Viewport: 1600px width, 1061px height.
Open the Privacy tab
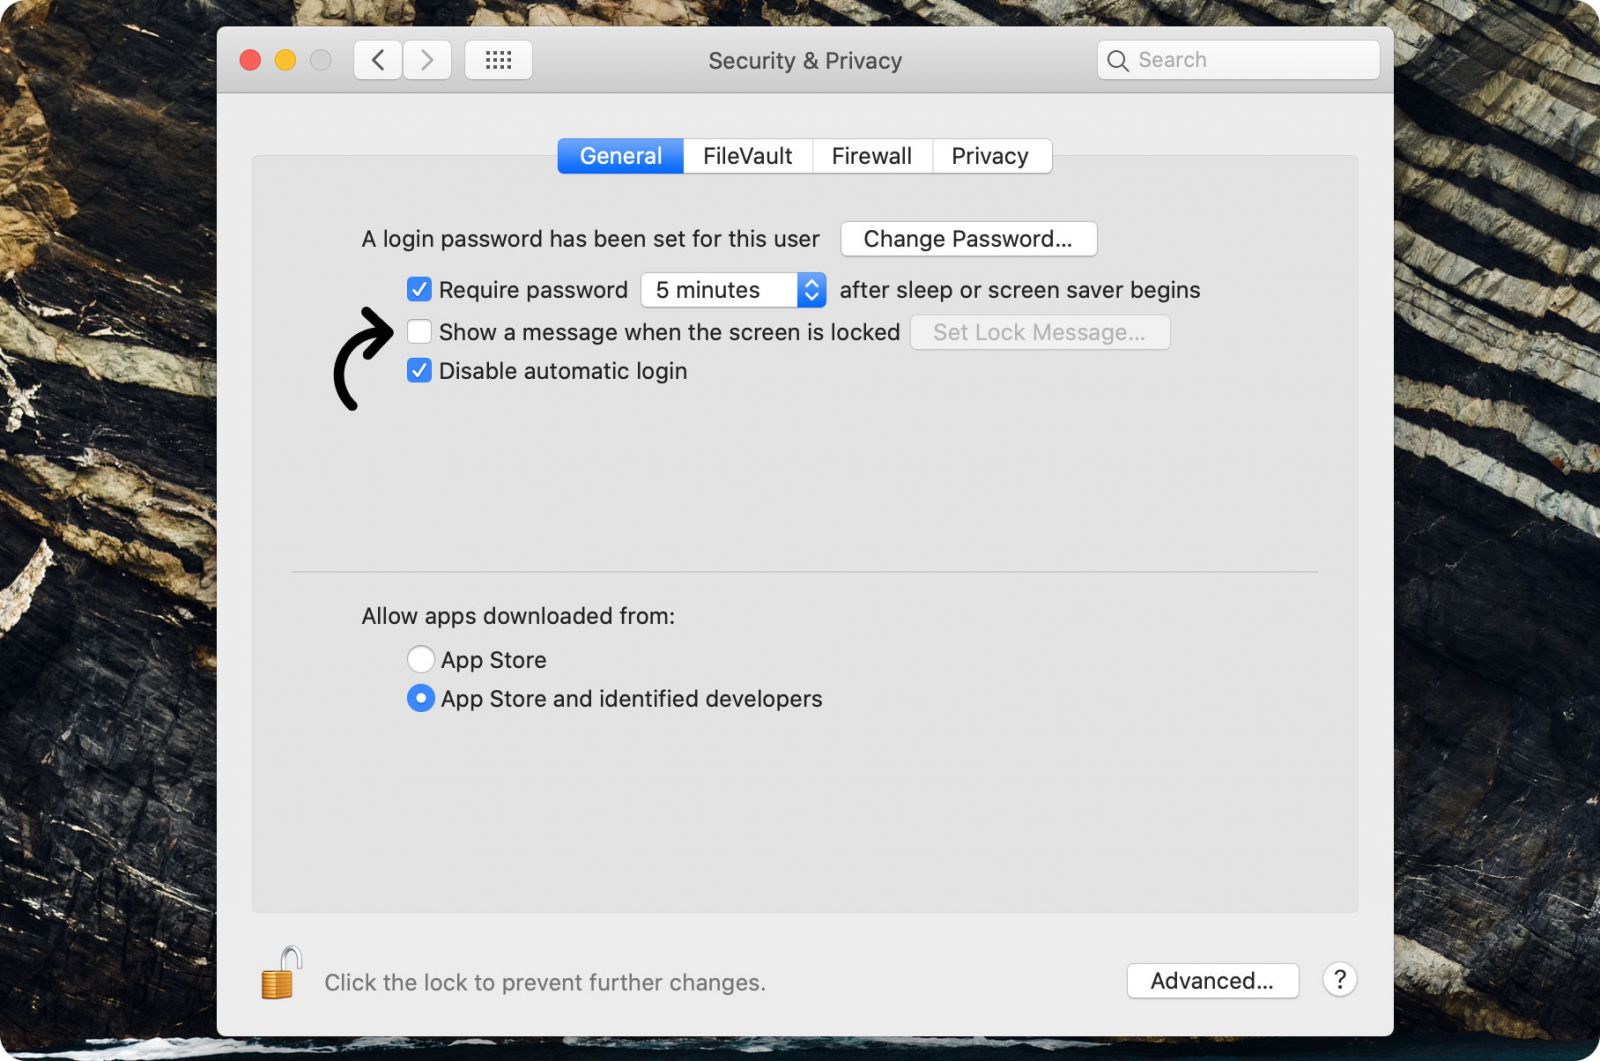click(991, 156)
